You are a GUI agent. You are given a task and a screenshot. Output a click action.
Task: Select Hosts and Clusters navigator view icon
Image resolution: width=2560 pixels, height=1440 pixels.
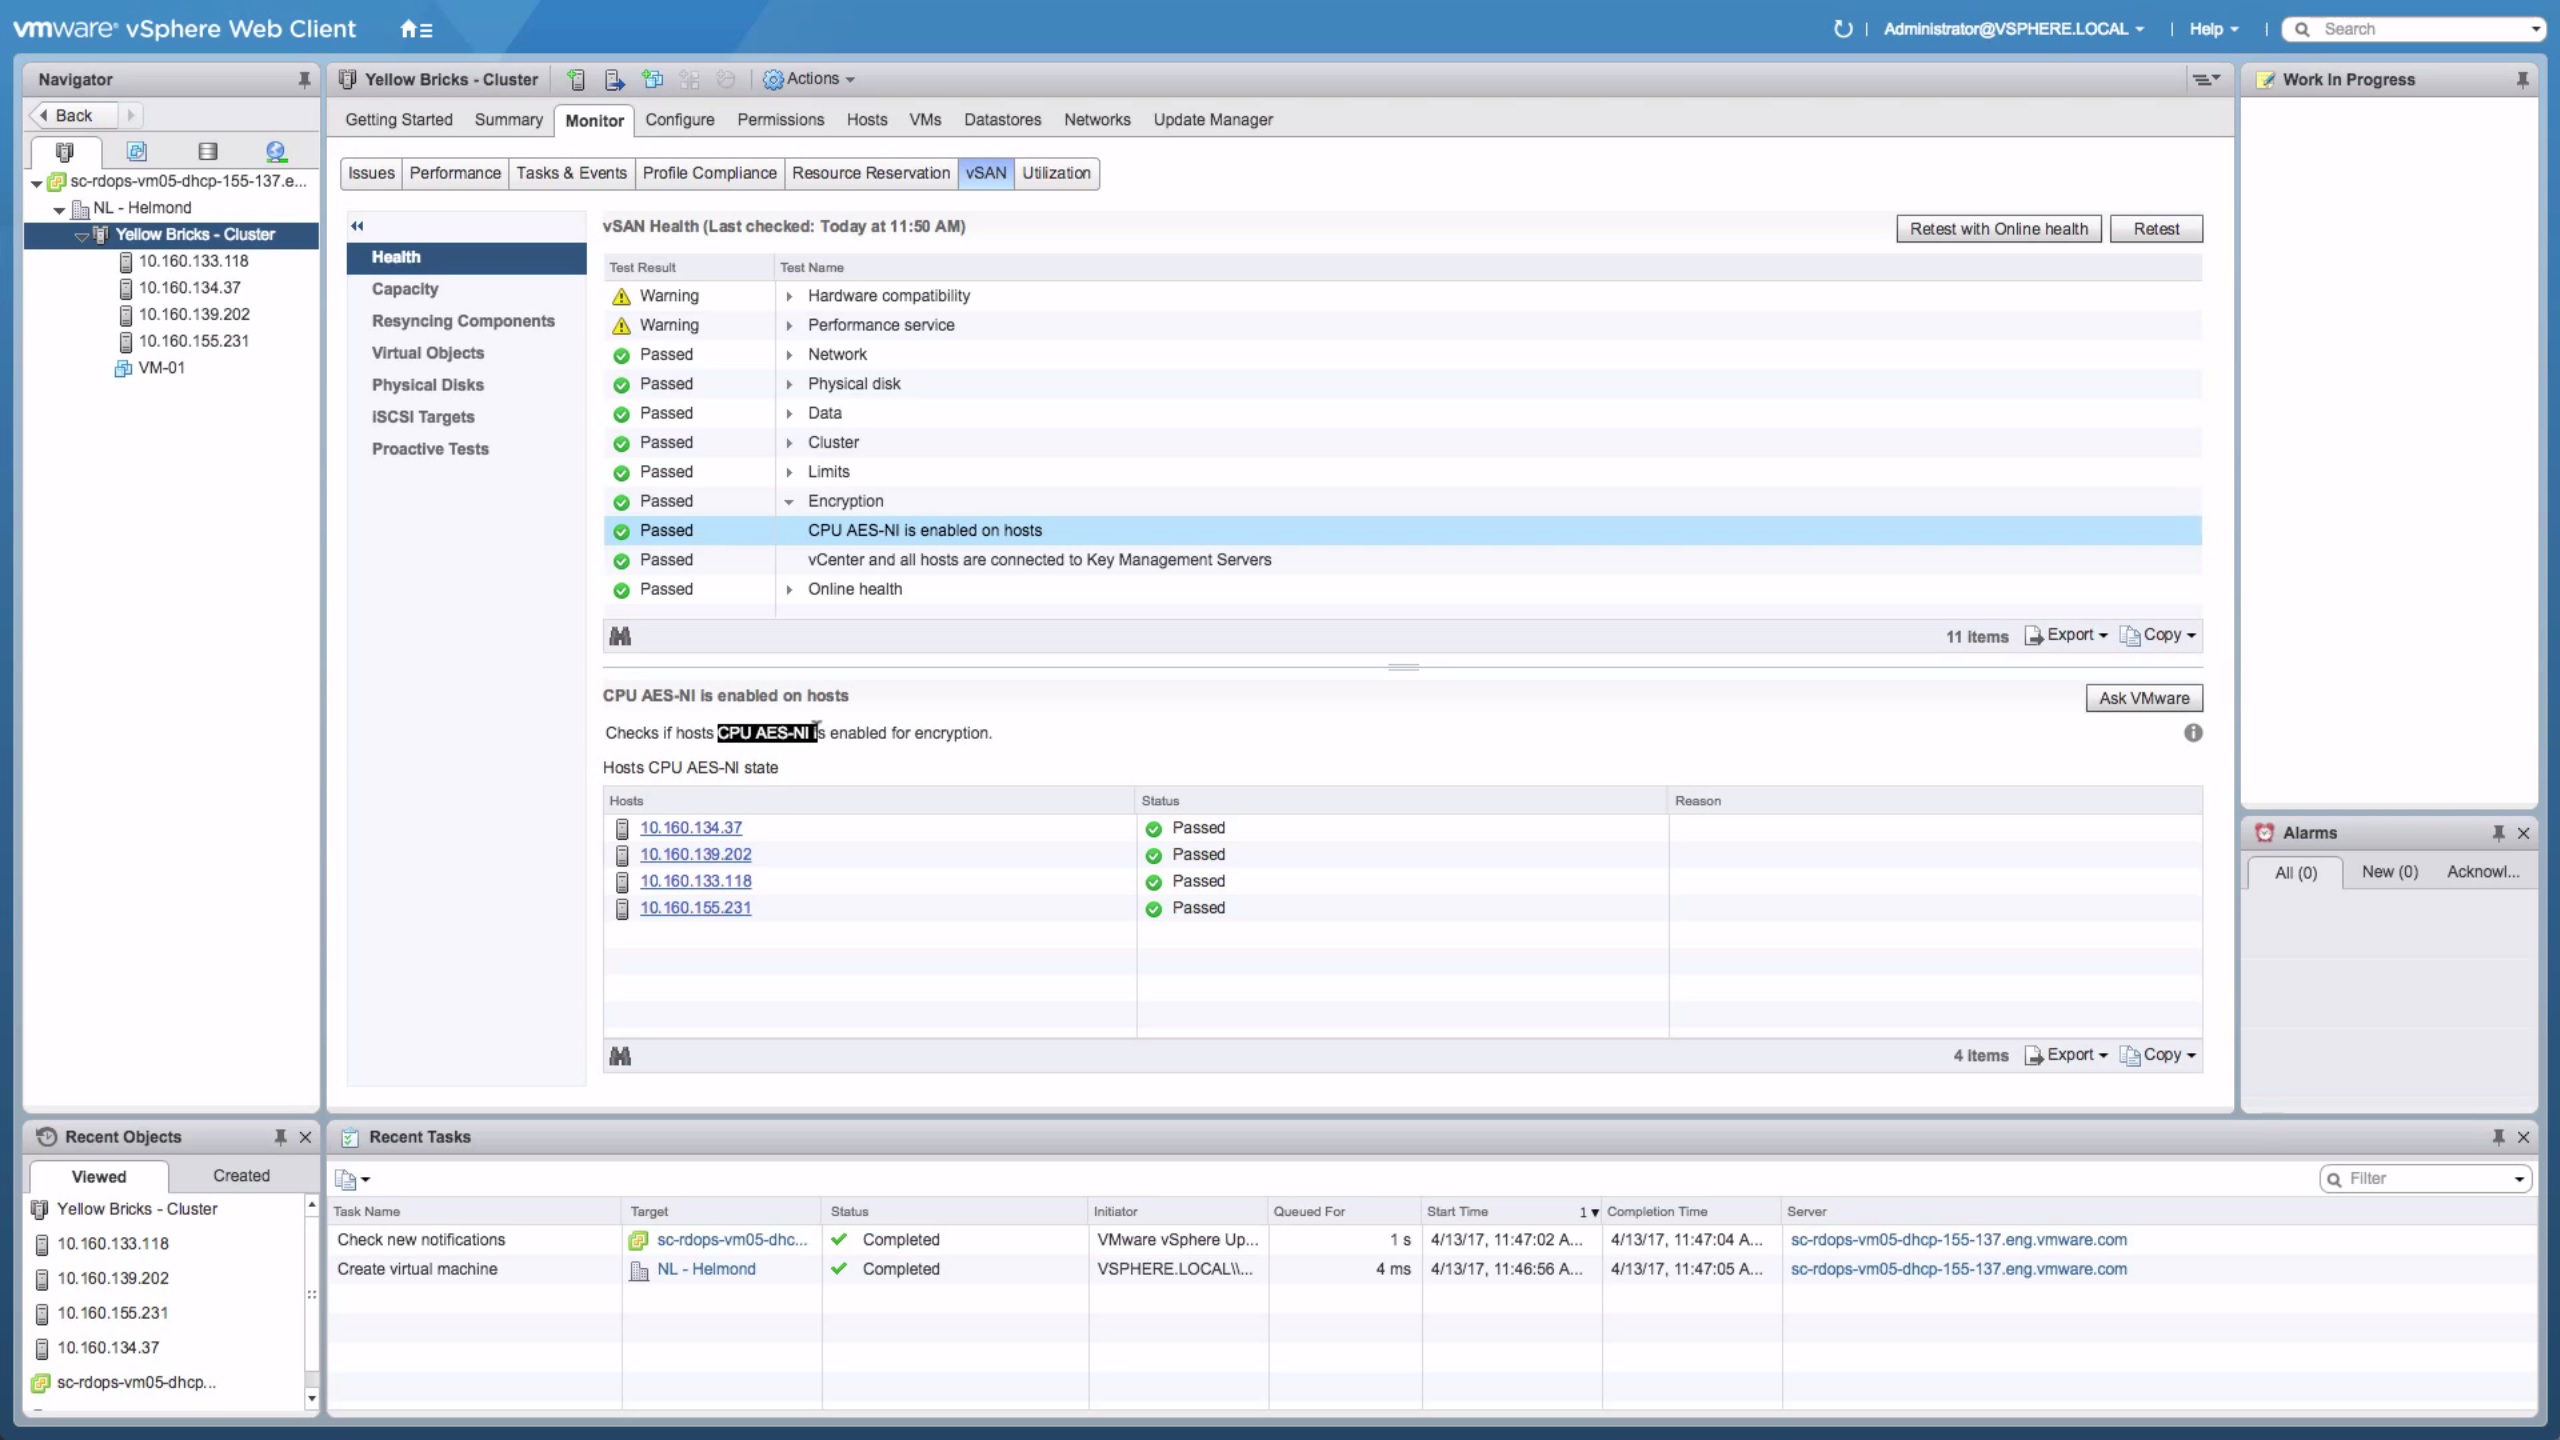[65, 151]
